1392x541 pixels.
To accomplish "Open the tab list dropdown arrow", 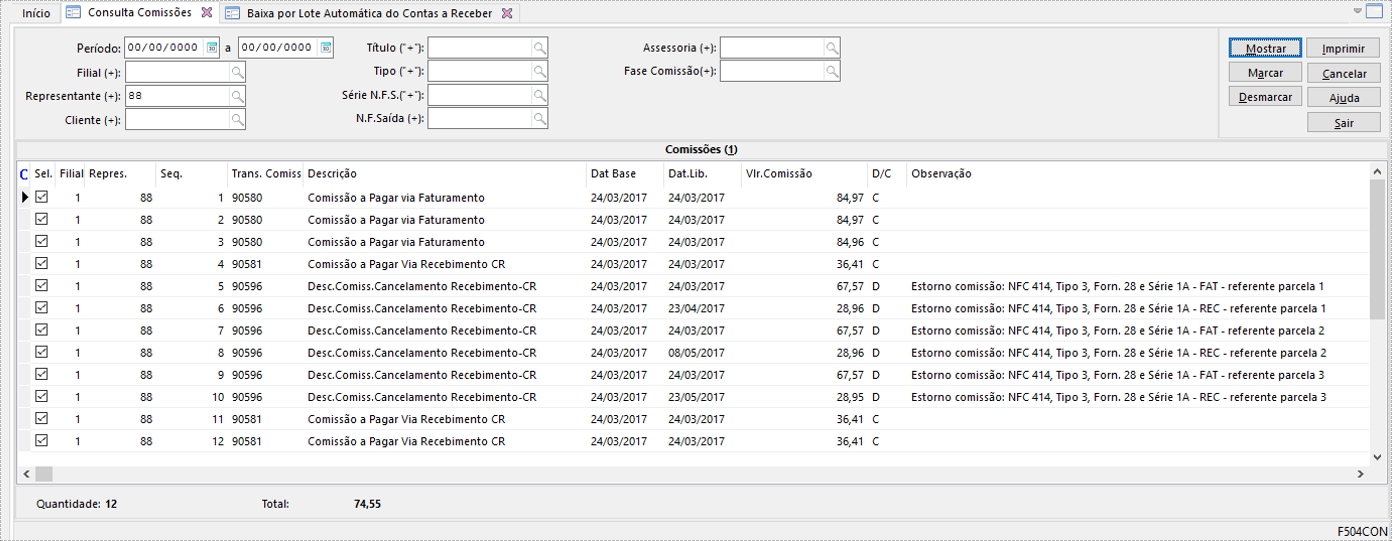I will click(1358, 11).
